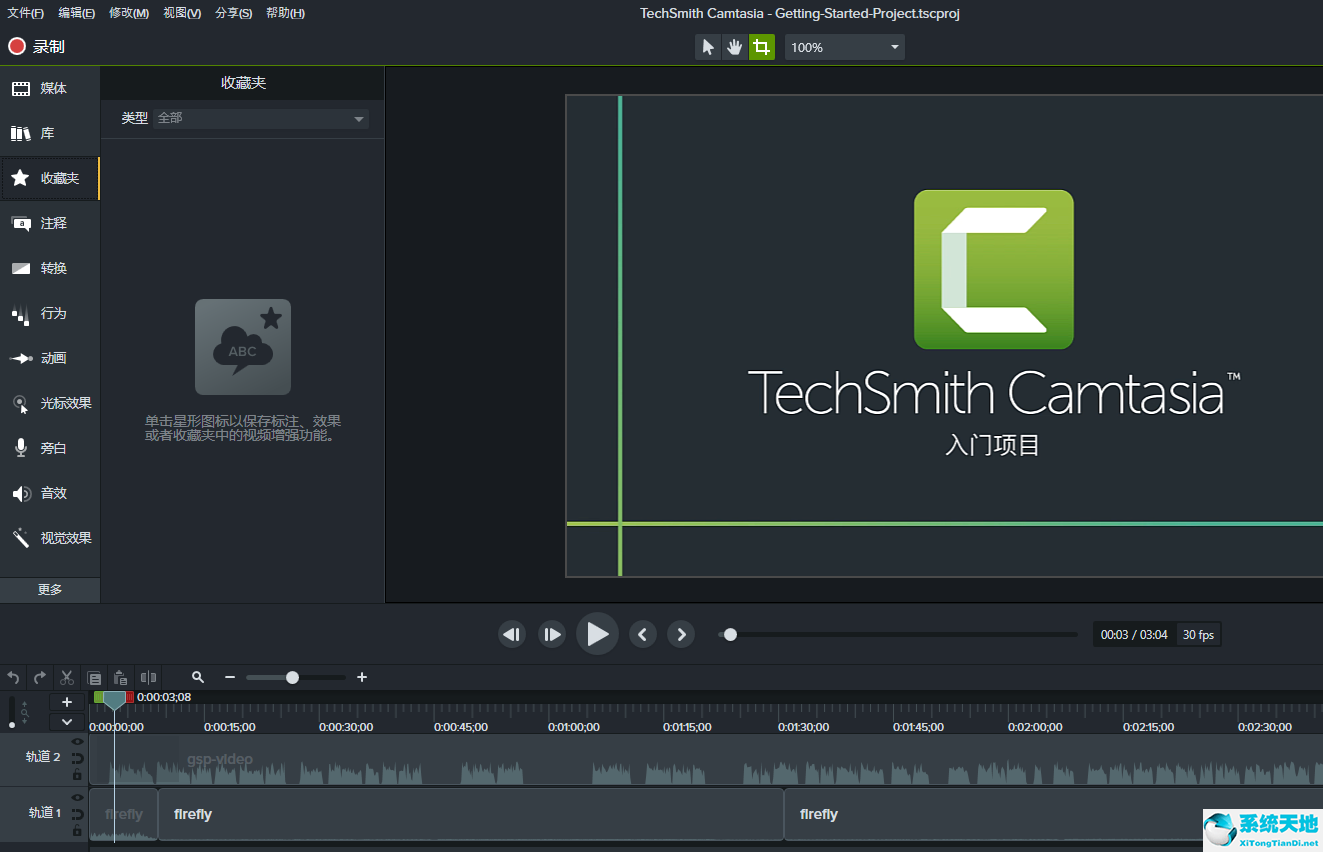
Task: Open the 100% canvas zoom dropdown
Action: [845, 47]
